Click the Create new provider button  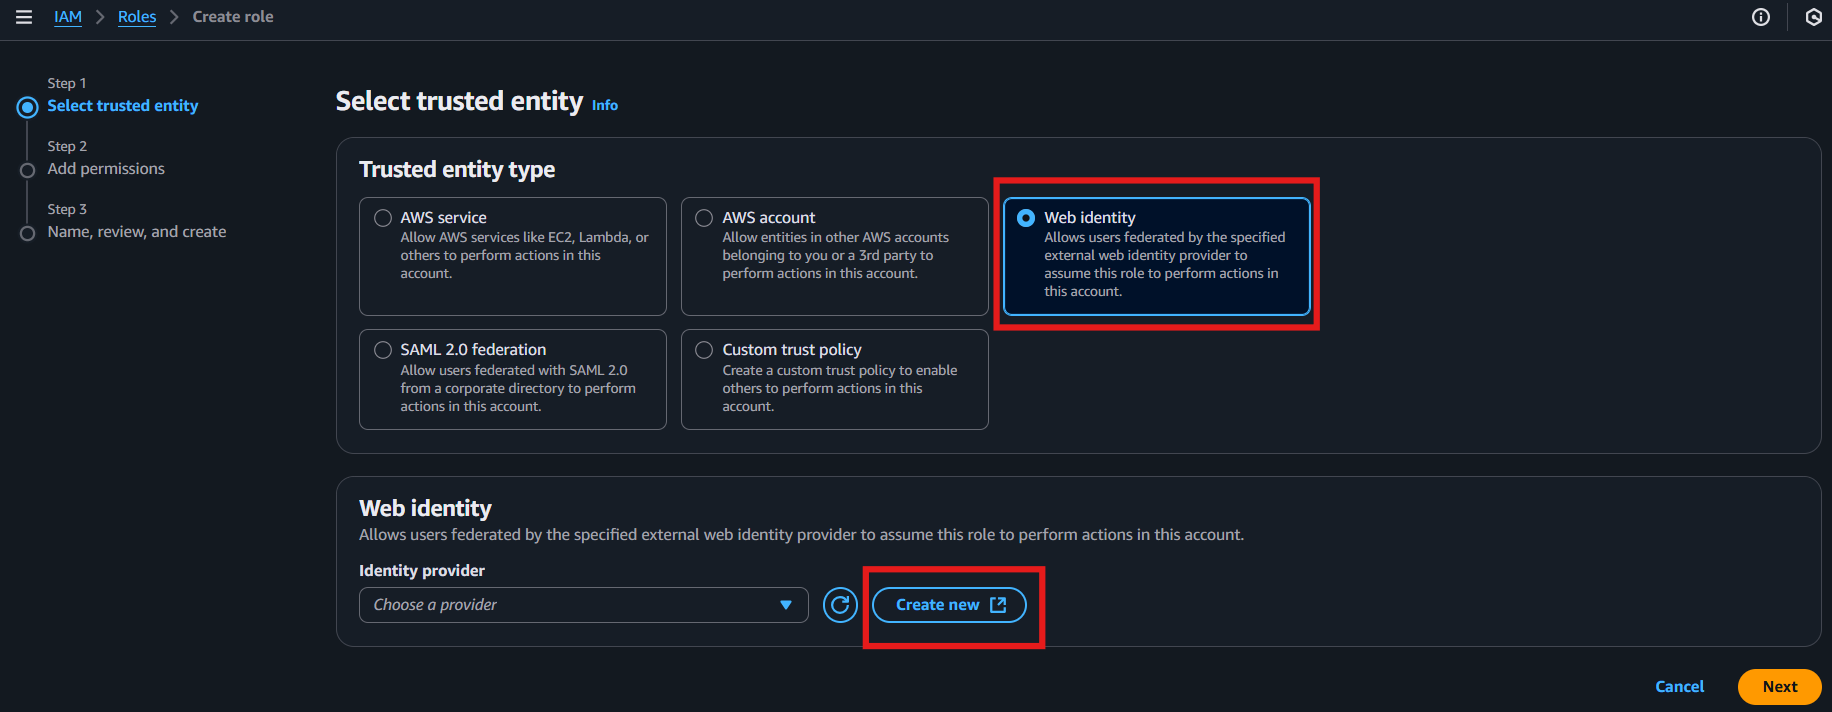[x=949, y=605]
